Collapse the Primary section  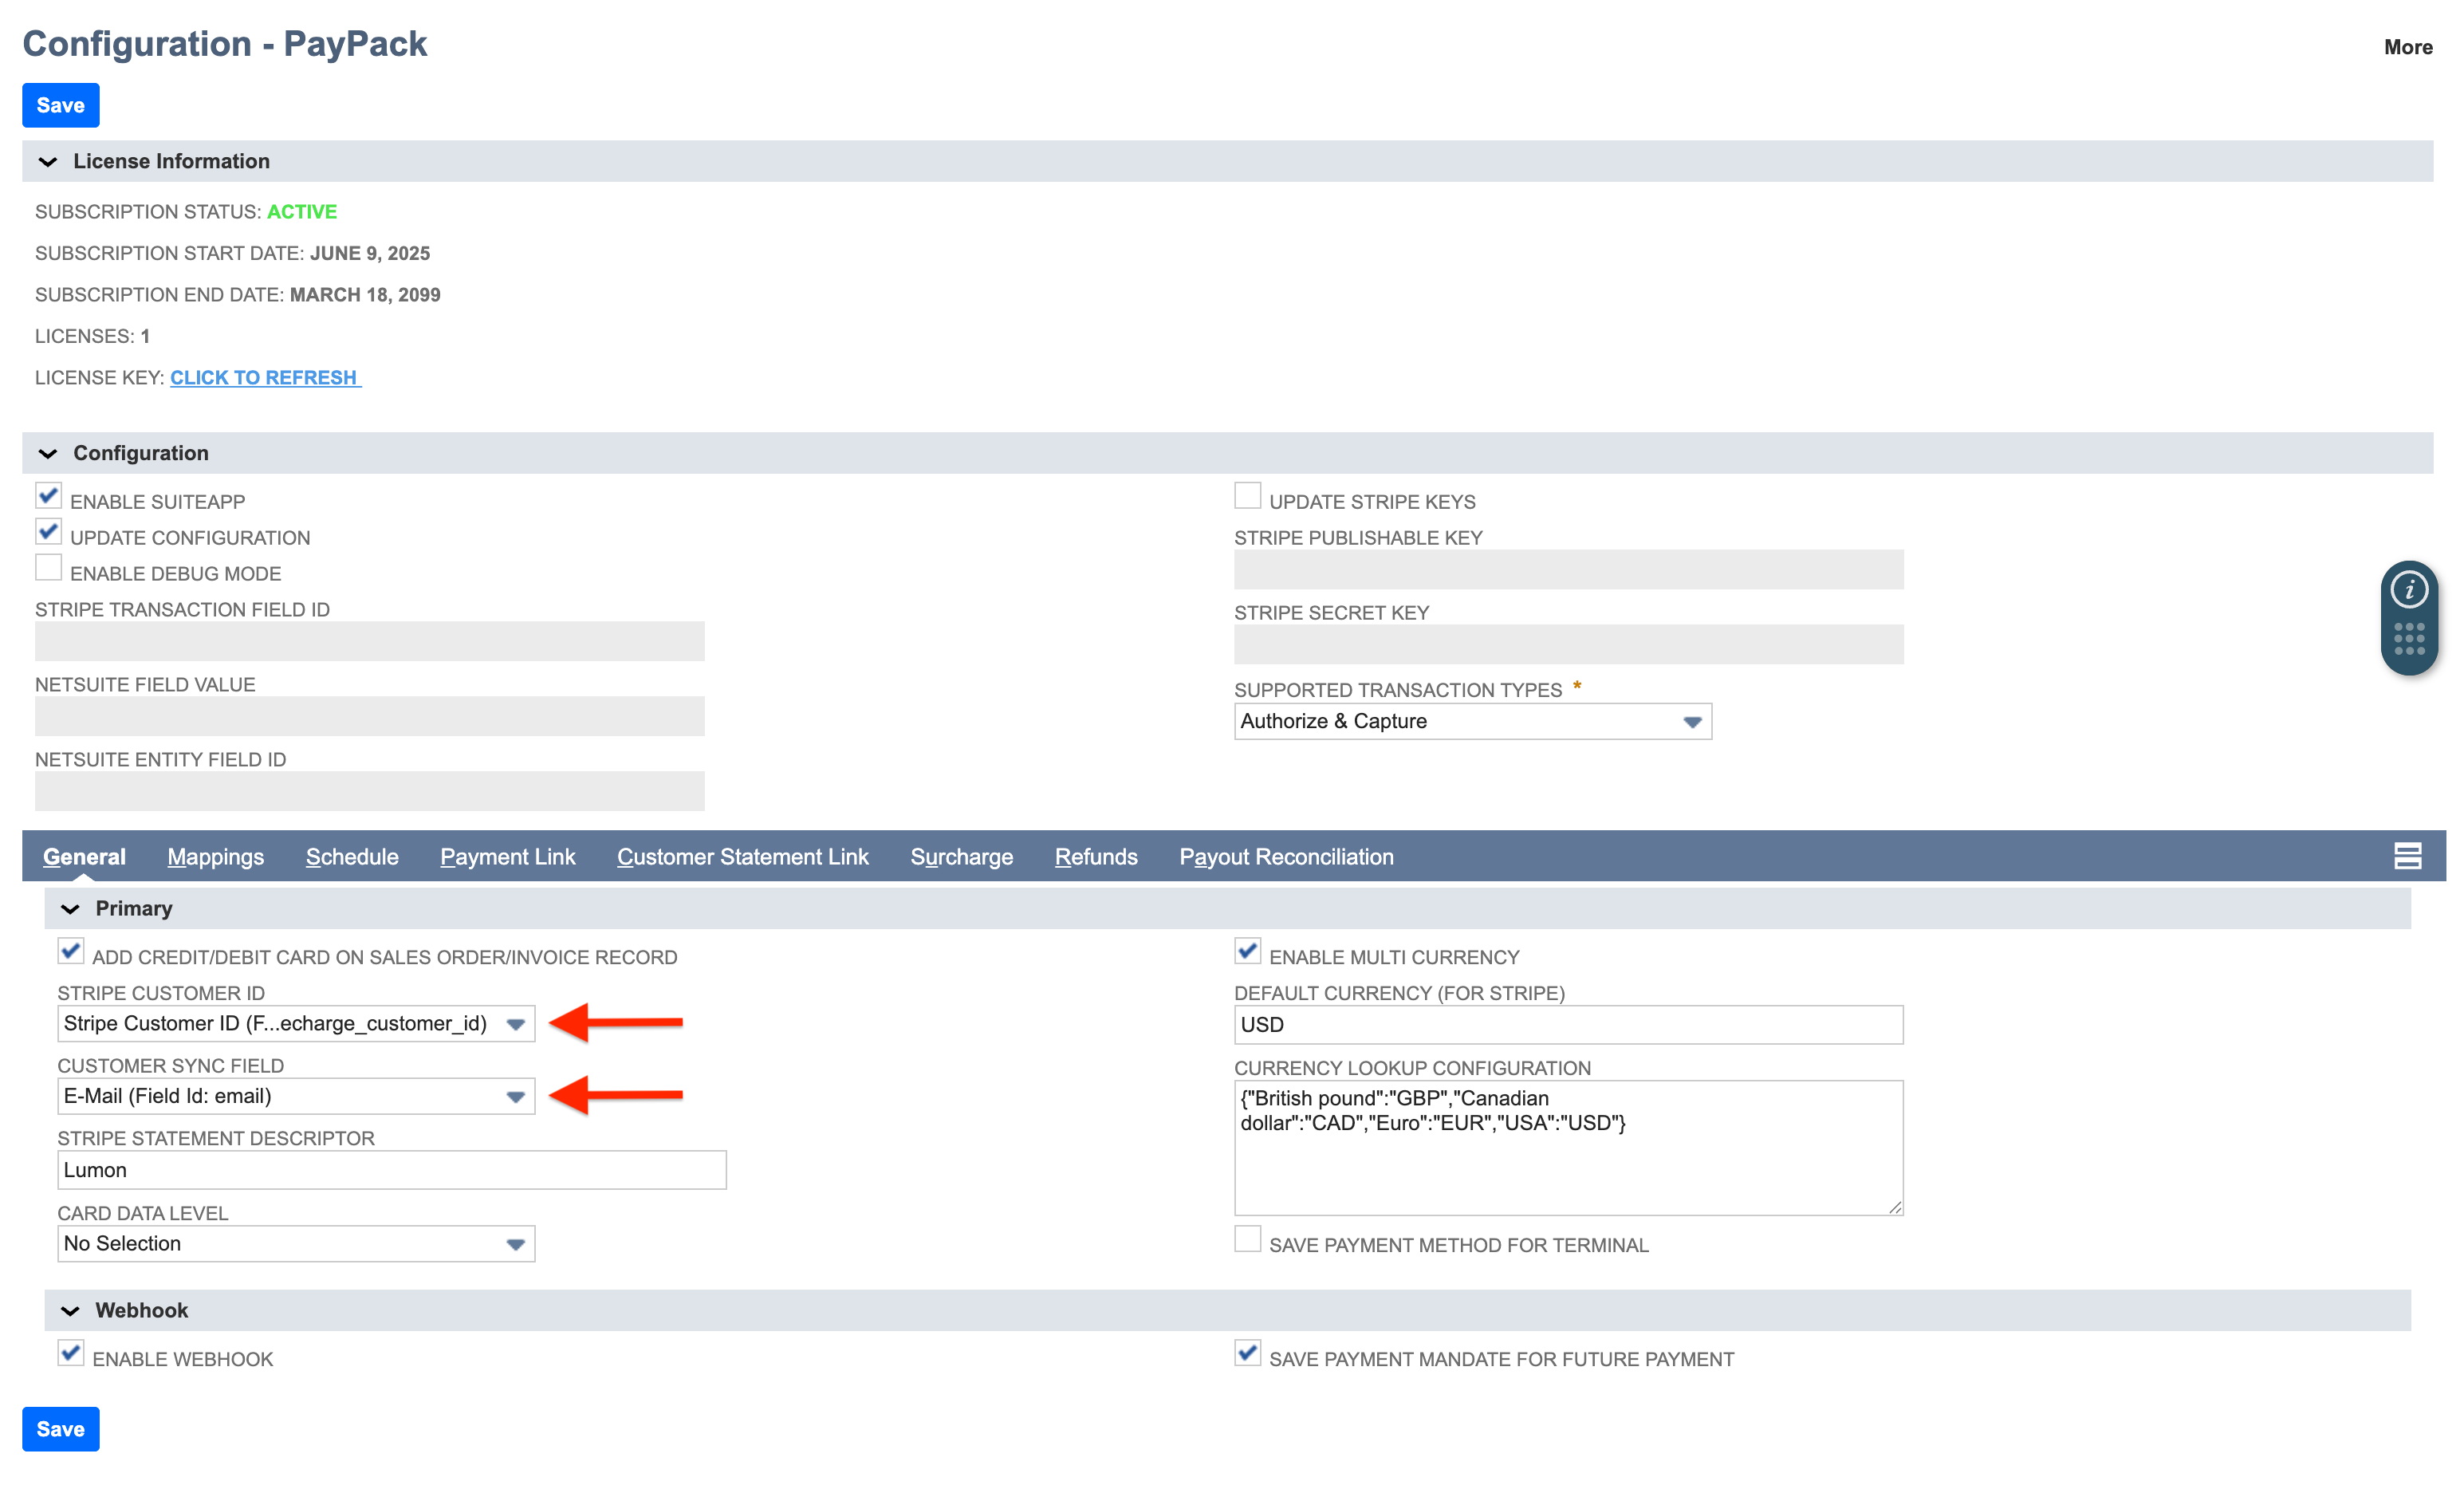pyautogui.click(x=70, y=908)
